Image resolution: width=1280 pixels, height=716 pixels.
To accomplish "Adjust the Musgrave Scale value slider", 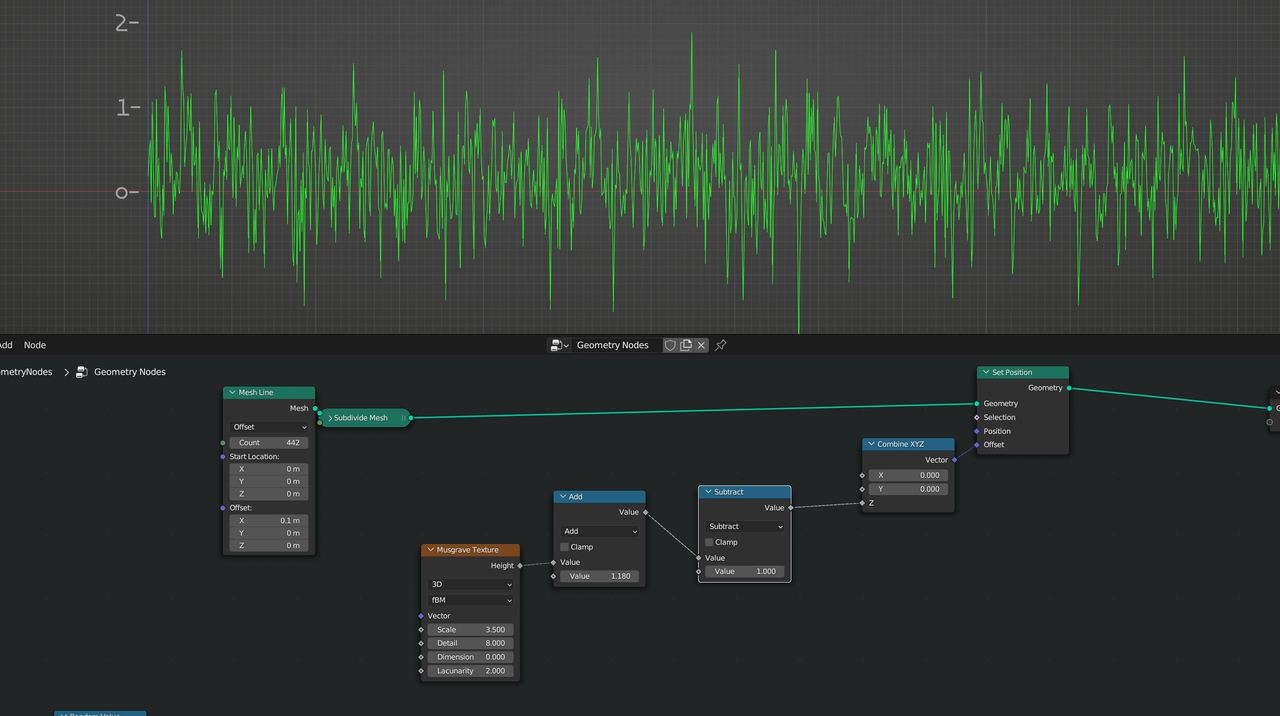I will [x=470, y=630].
